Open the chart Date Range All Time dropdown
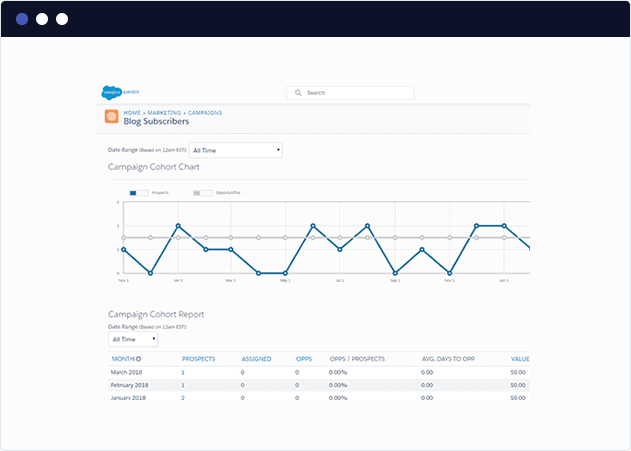 pos(236,150)
